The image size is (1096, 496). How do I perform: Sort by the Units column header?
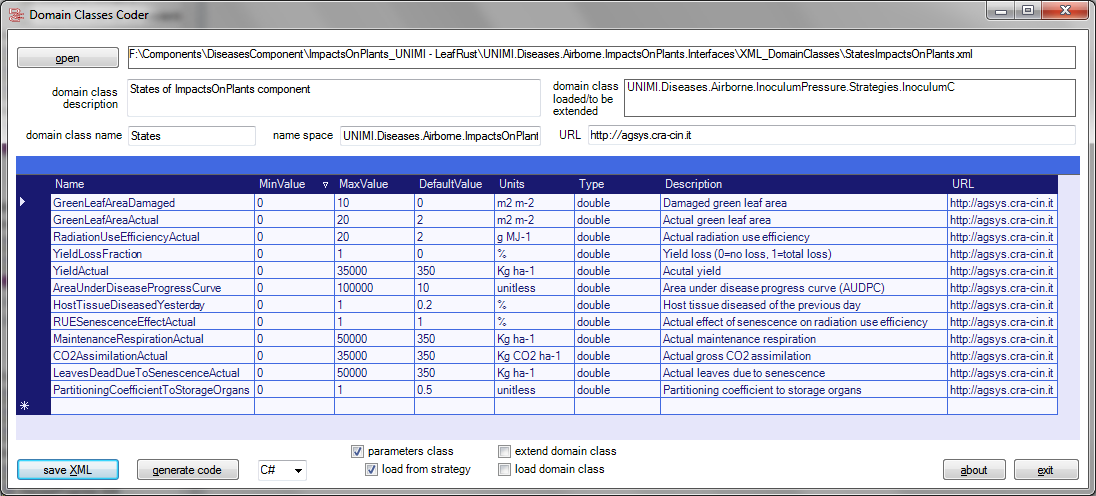(x=534, y=184)
